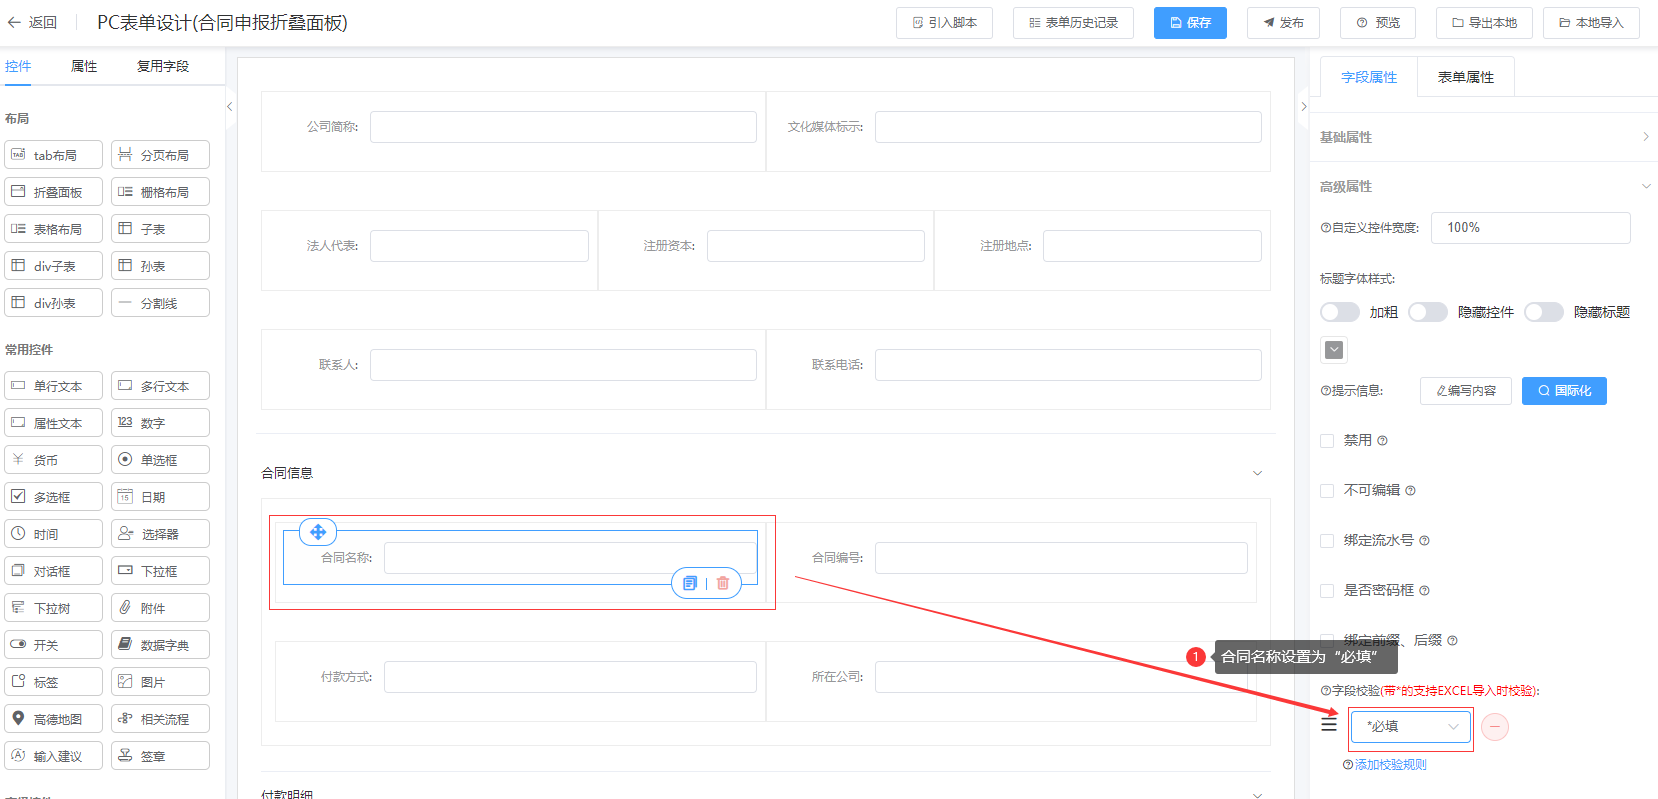Image resolution: width=1658 pixels, height=799 pixels.
Task: Insert a 折叠面板 collapse panel
Action: [54, 192]
